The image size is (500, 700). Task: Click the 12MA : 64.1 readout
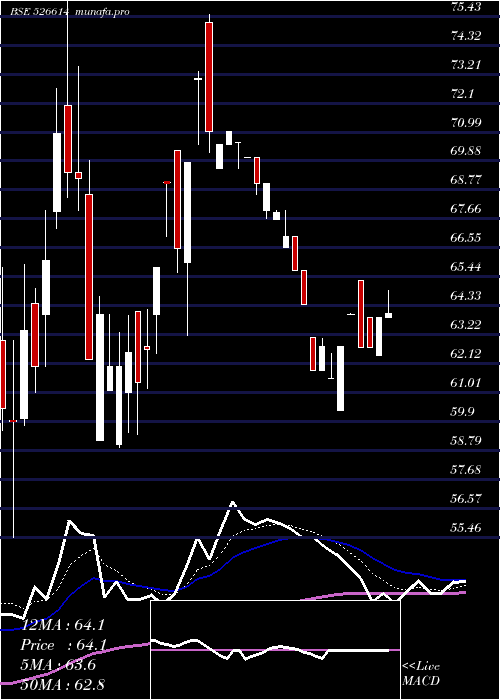[x=63, y=625]
